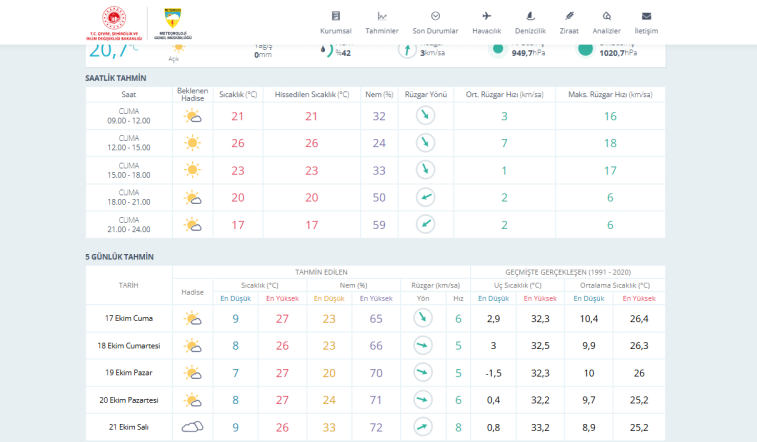The image size is (757, 442).
Task: Click wind direction icon for 09.00 - 12.00
Action: coord(426,116)
